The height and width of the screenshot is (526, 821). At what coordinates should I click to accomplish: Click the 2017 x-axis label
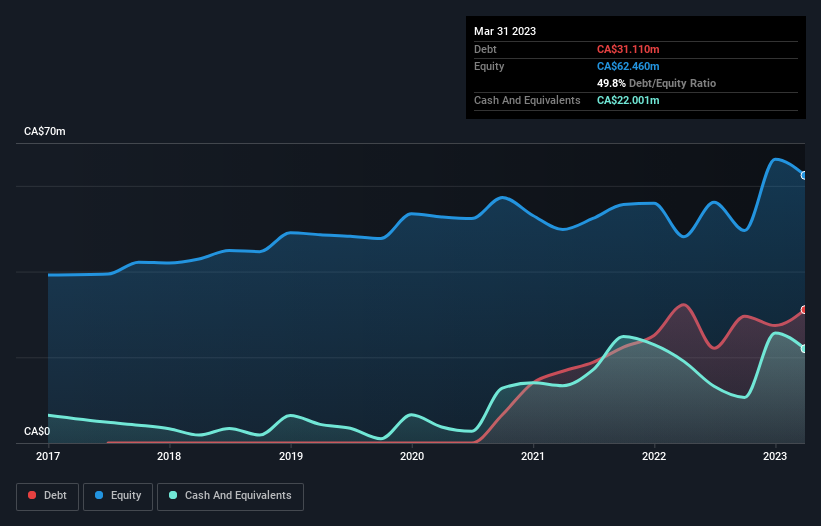(48, 456)
